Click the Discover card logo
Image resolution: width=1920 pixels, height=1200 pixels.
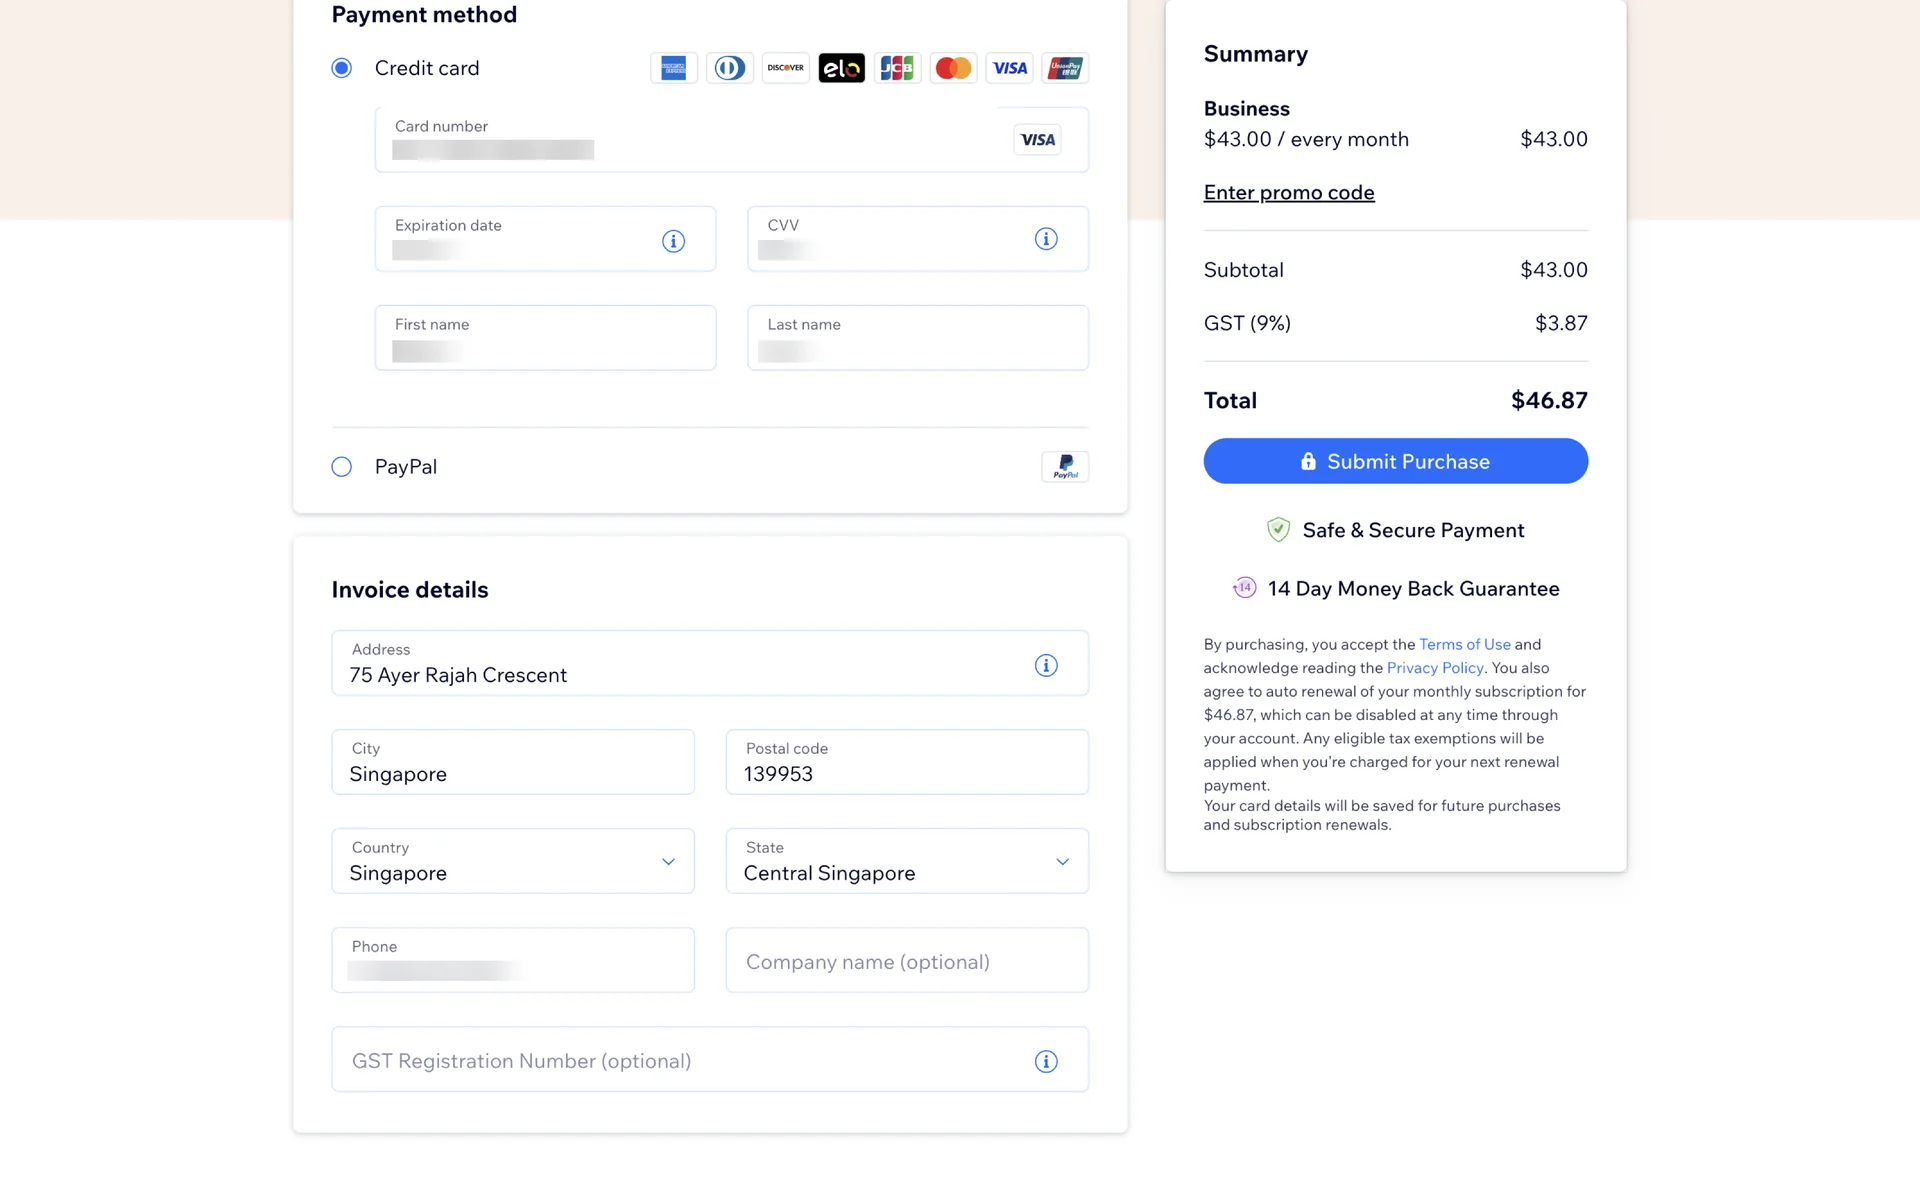tap(785, 68)
